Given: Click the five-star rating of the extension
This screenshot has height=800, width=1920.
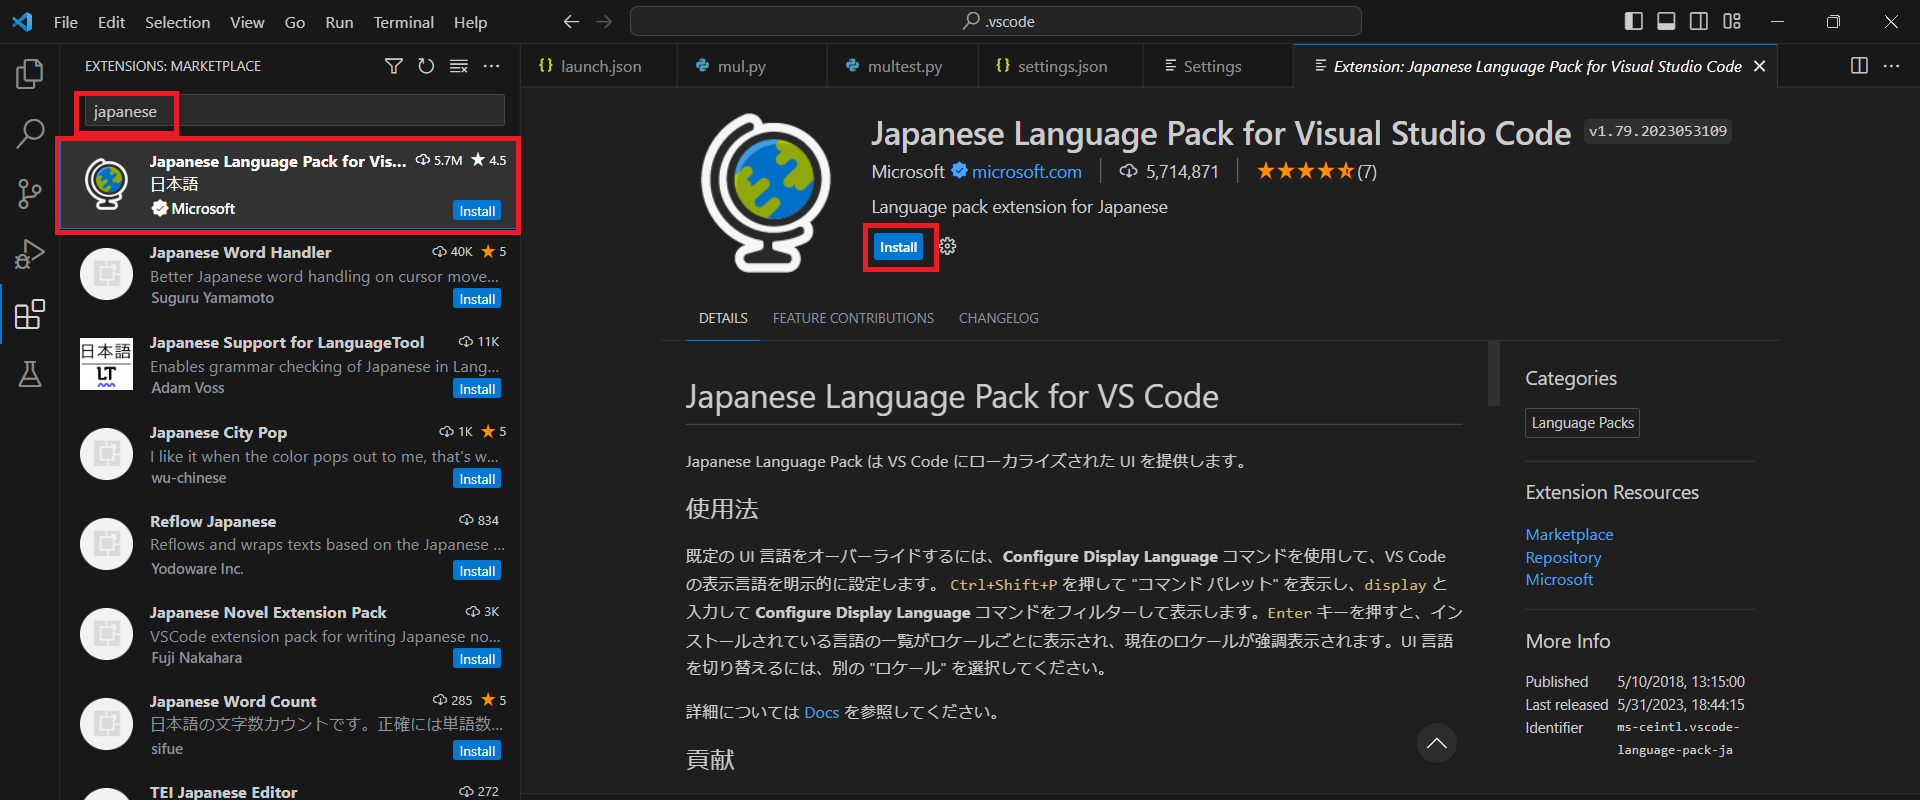Looking at the screenshot, I should pyautogui.click(x=1305, y=171).
